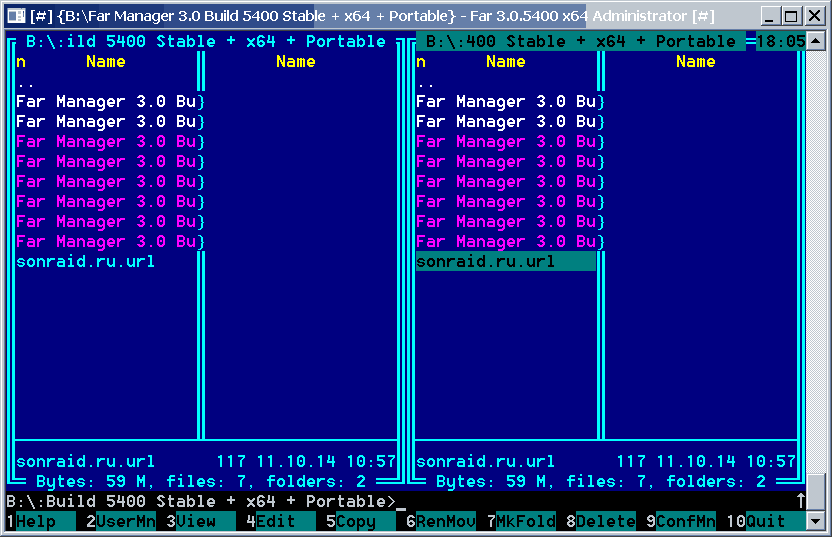Click the 1 Help function key
Screen dimensions: 832x537
[41, 522]
